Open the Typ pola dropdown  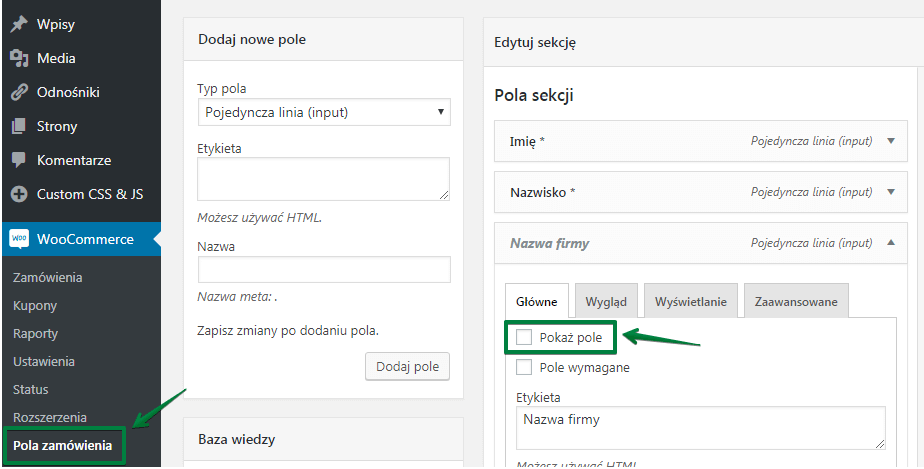[324, 112]
